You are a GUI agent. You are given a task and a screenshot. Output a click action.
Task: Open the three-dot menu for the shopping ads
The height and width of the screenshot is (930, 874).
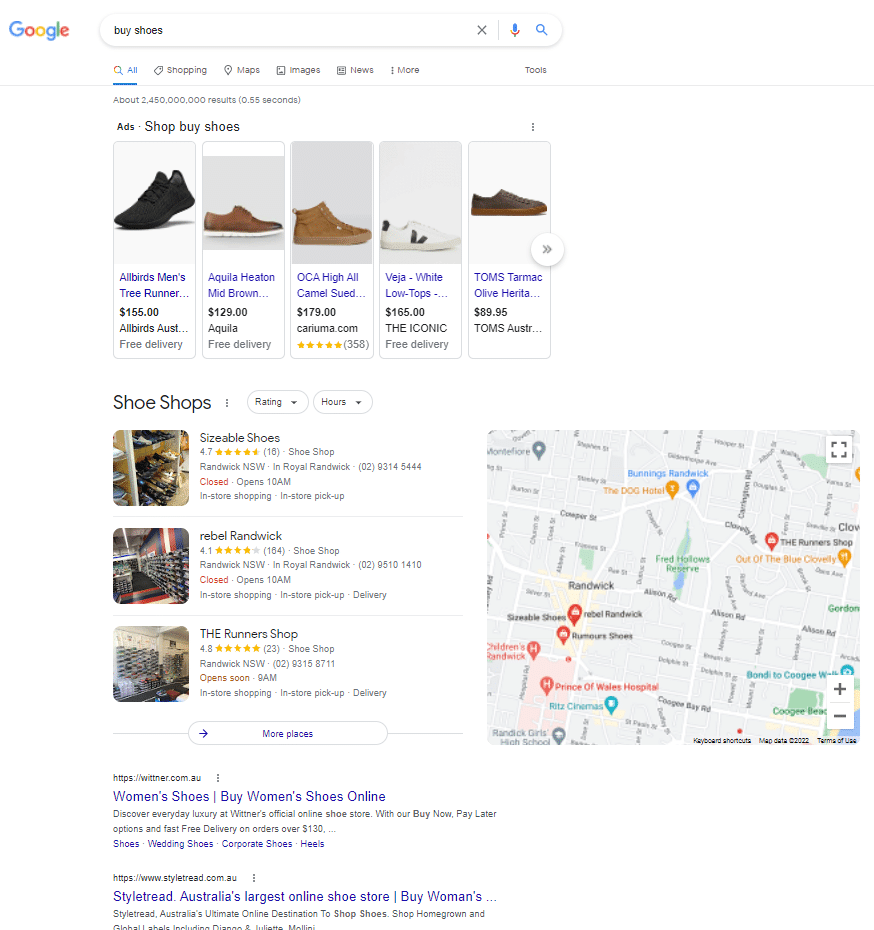coord(533,127)
